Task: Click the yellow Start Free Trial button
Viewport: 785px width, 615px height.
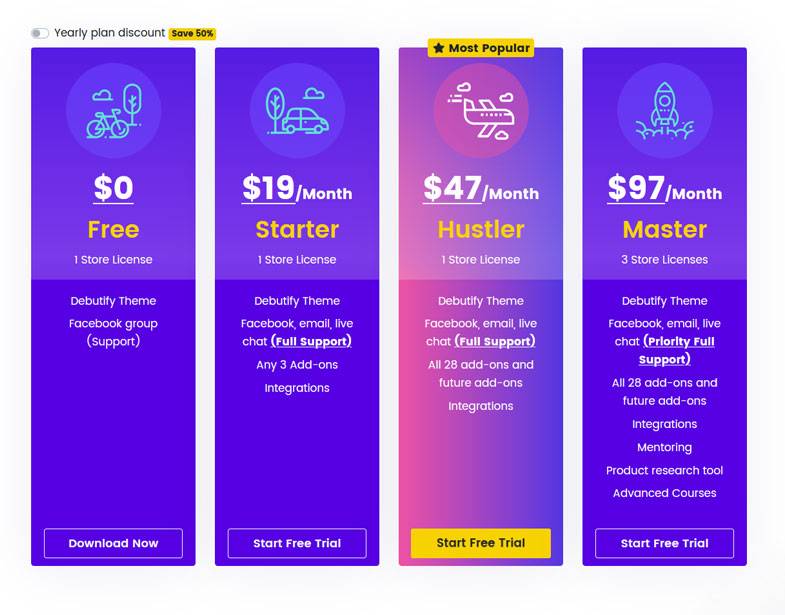Action: 481,543
